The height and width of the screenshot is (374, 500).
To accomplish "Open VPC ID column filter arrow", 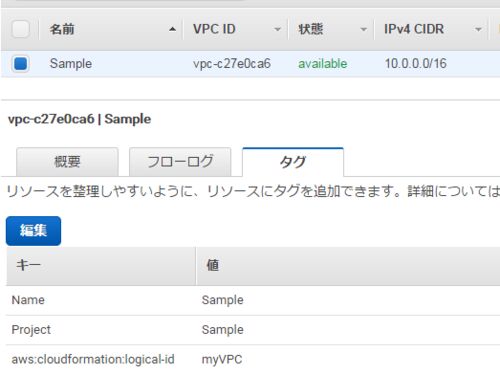I will 277,29.
